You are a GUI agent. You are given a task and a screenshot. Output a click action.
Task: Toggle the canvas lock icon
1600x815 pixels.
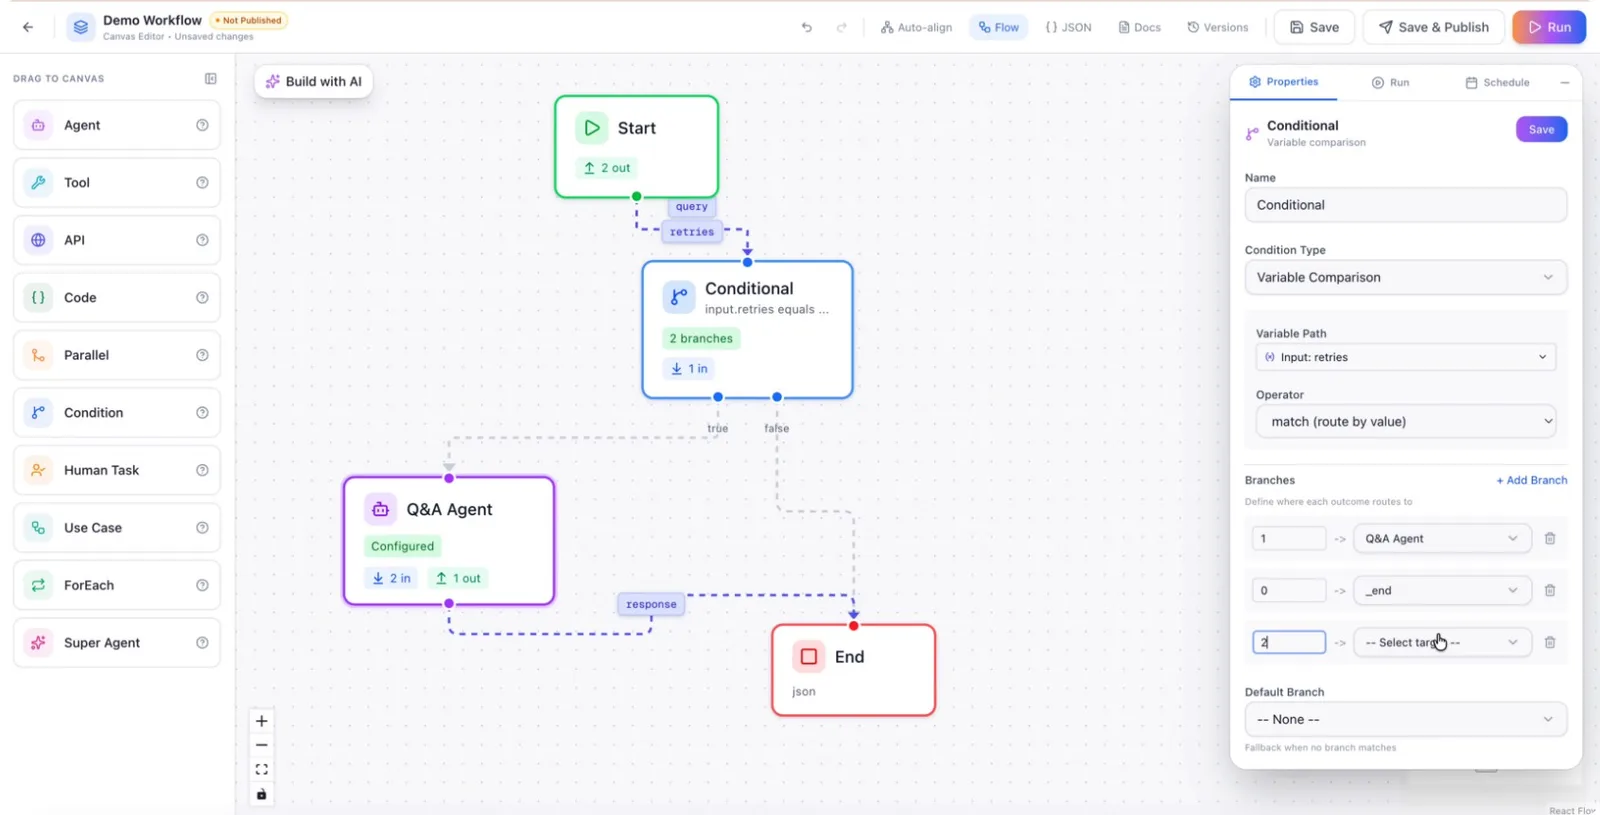(262, 794)
